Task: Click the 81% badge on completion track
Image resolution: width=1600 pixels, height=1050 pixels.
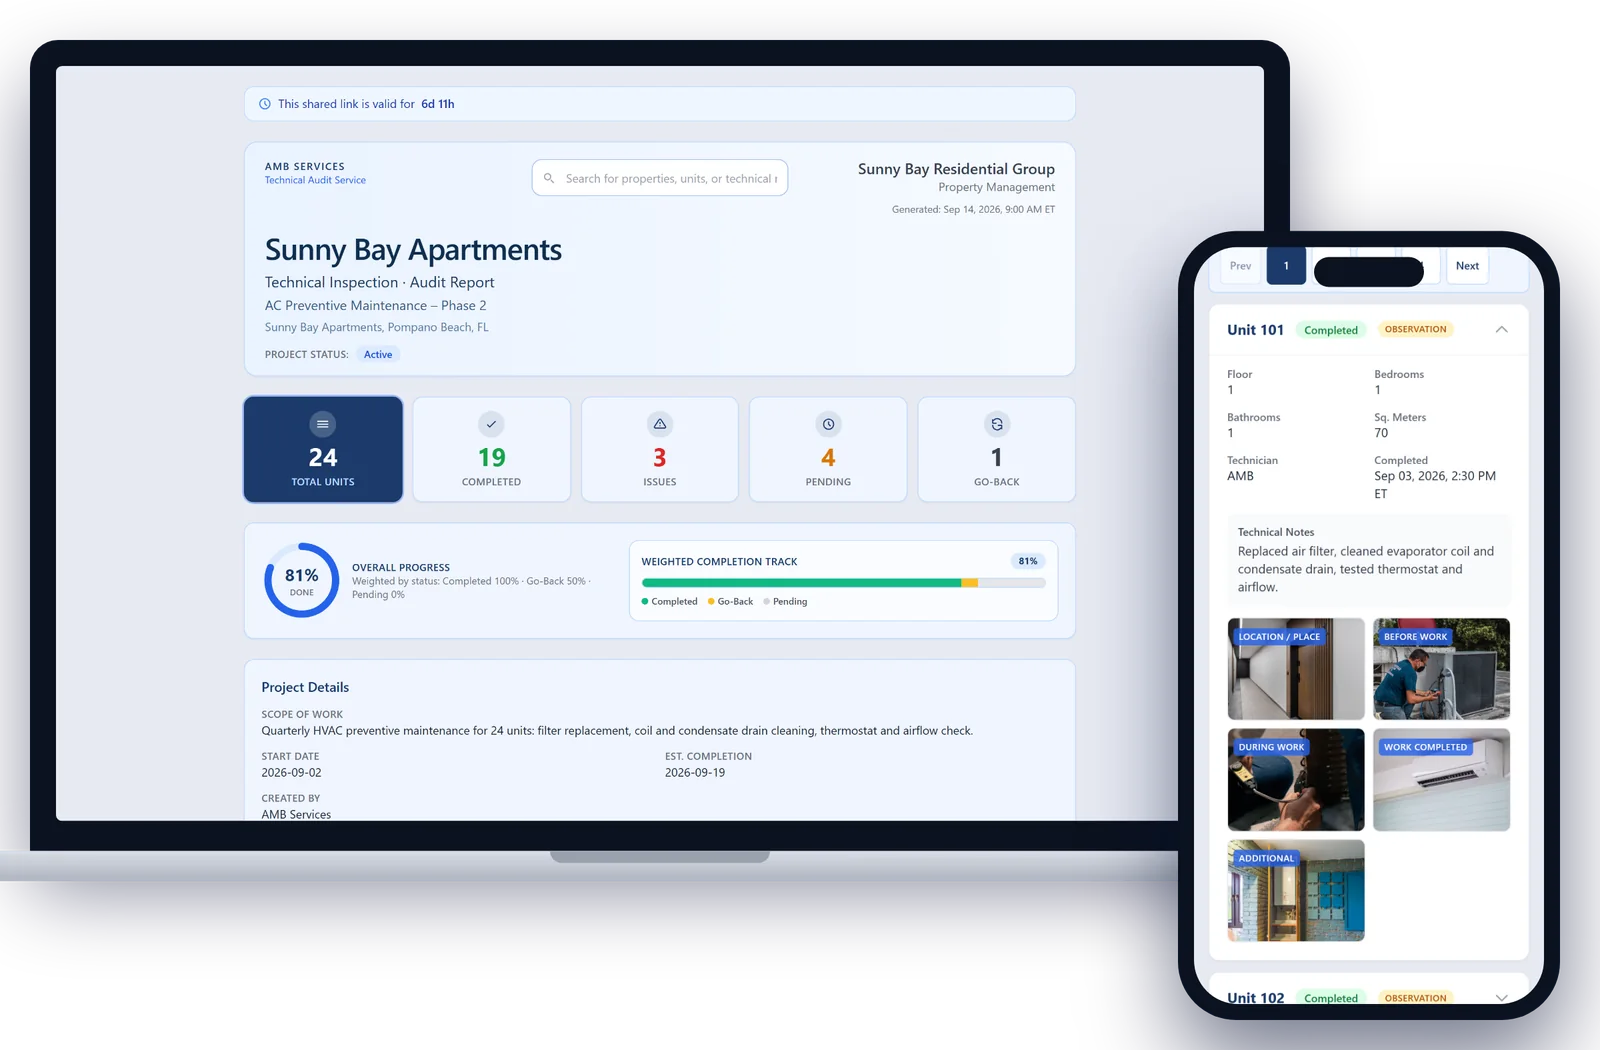Action: pyautogui.click(x=1027, y=561)
